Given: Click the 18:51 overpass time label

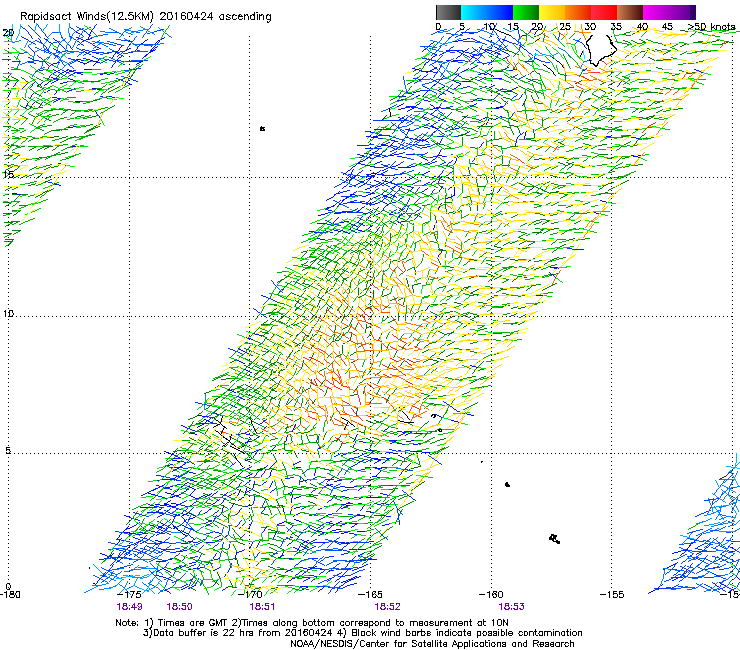Looking at the screenshot, I should tap(262, 607).
